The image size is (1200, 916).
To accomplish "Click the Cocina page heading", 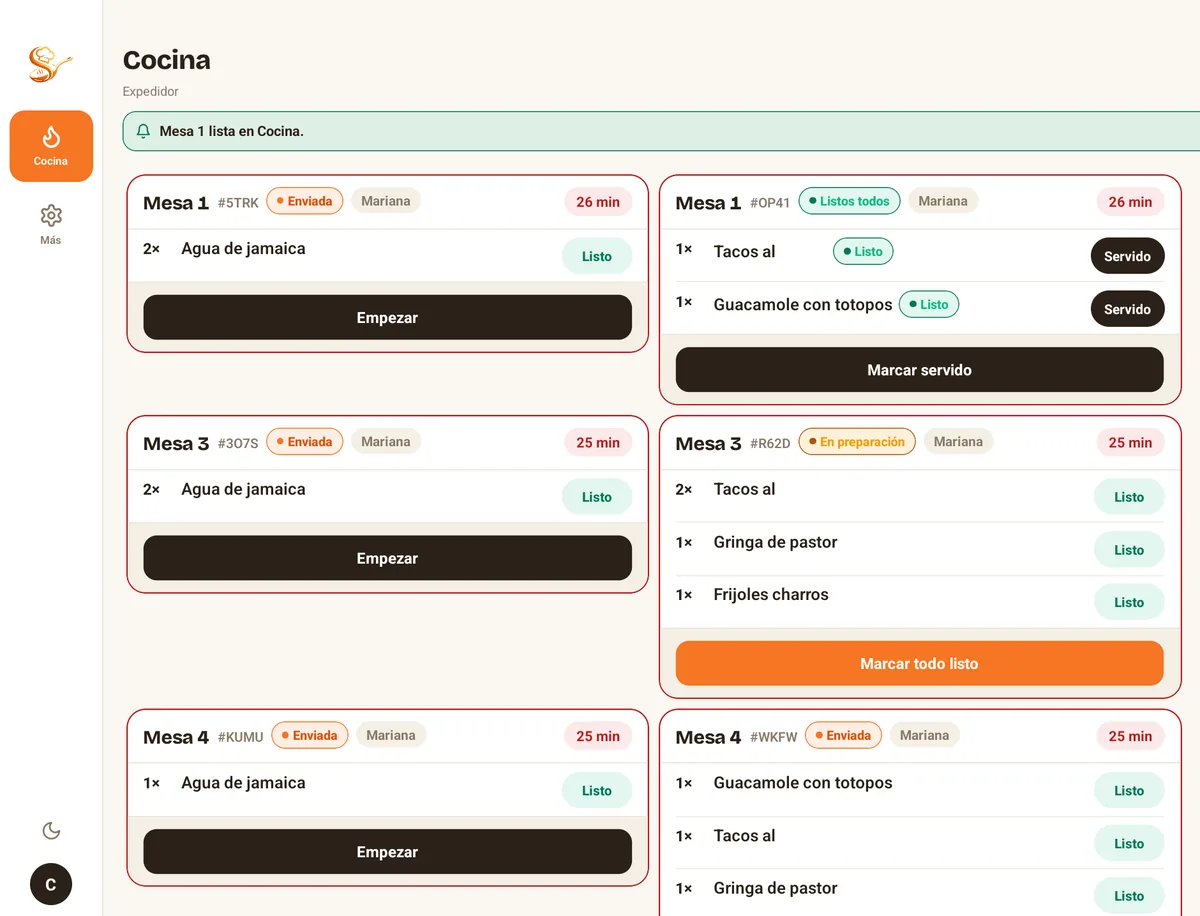I will [167, 60].
